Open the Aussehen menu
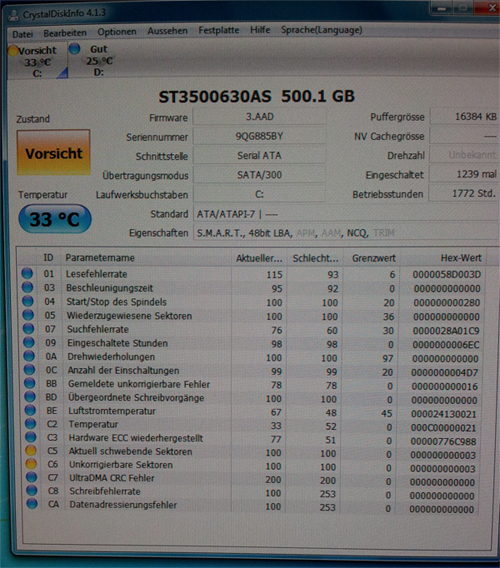Screen dimensions: 500x568 pos(167,31)
